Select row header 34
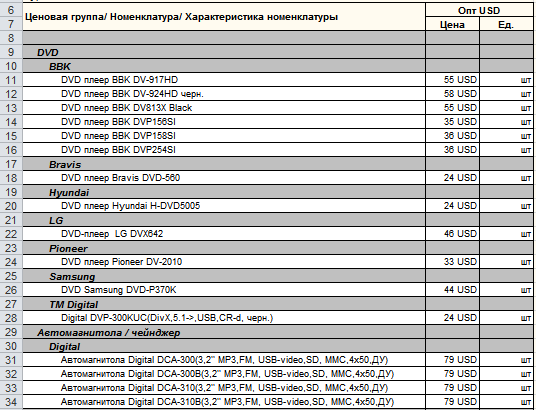 11,402
